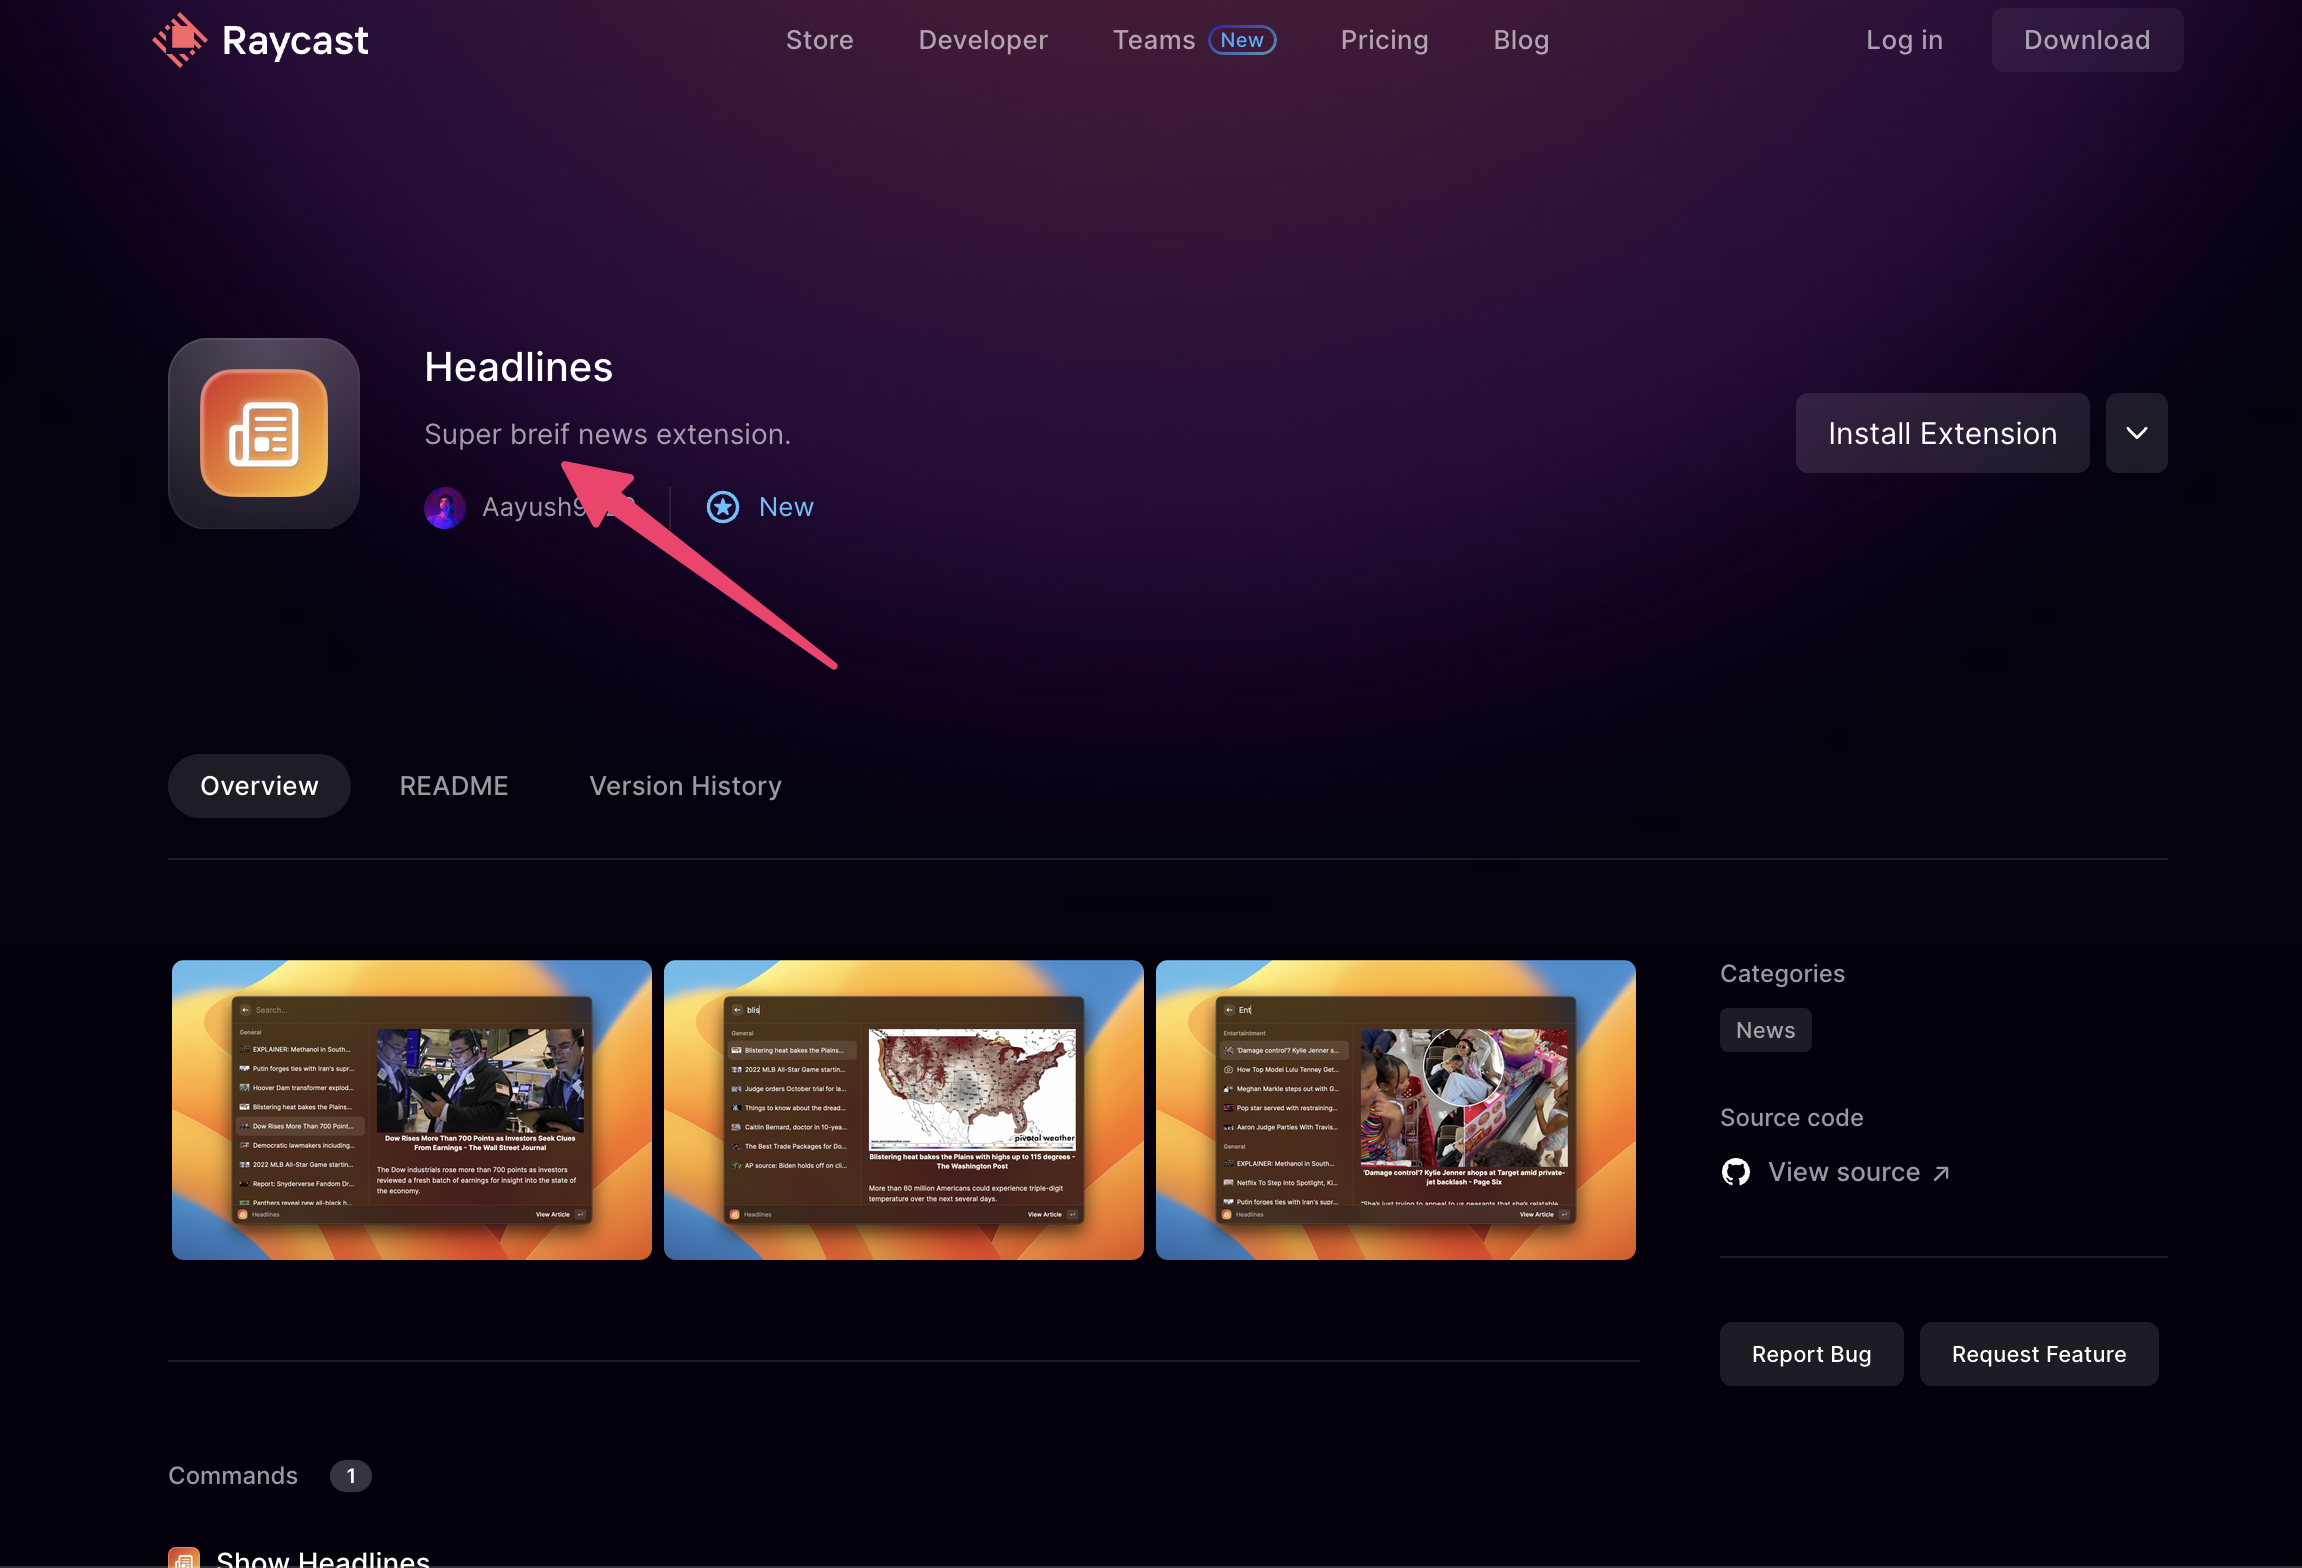Click the star badge icon beside New
Image resolution: width=2302 pixels, height=1568 pixels.
tap(723, 507)
